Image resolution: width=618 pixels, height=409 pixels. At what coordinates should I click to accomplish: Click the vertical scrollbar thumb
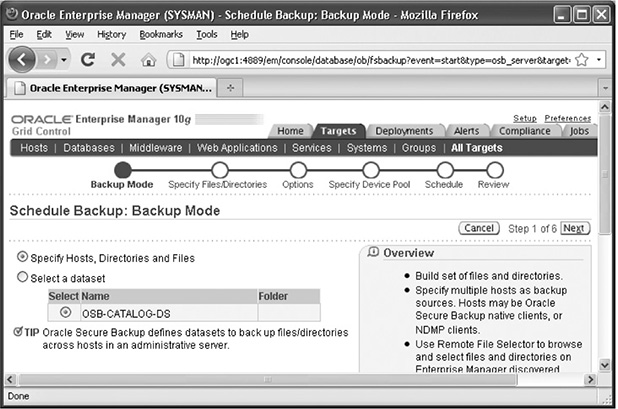[x=605, y=175]
